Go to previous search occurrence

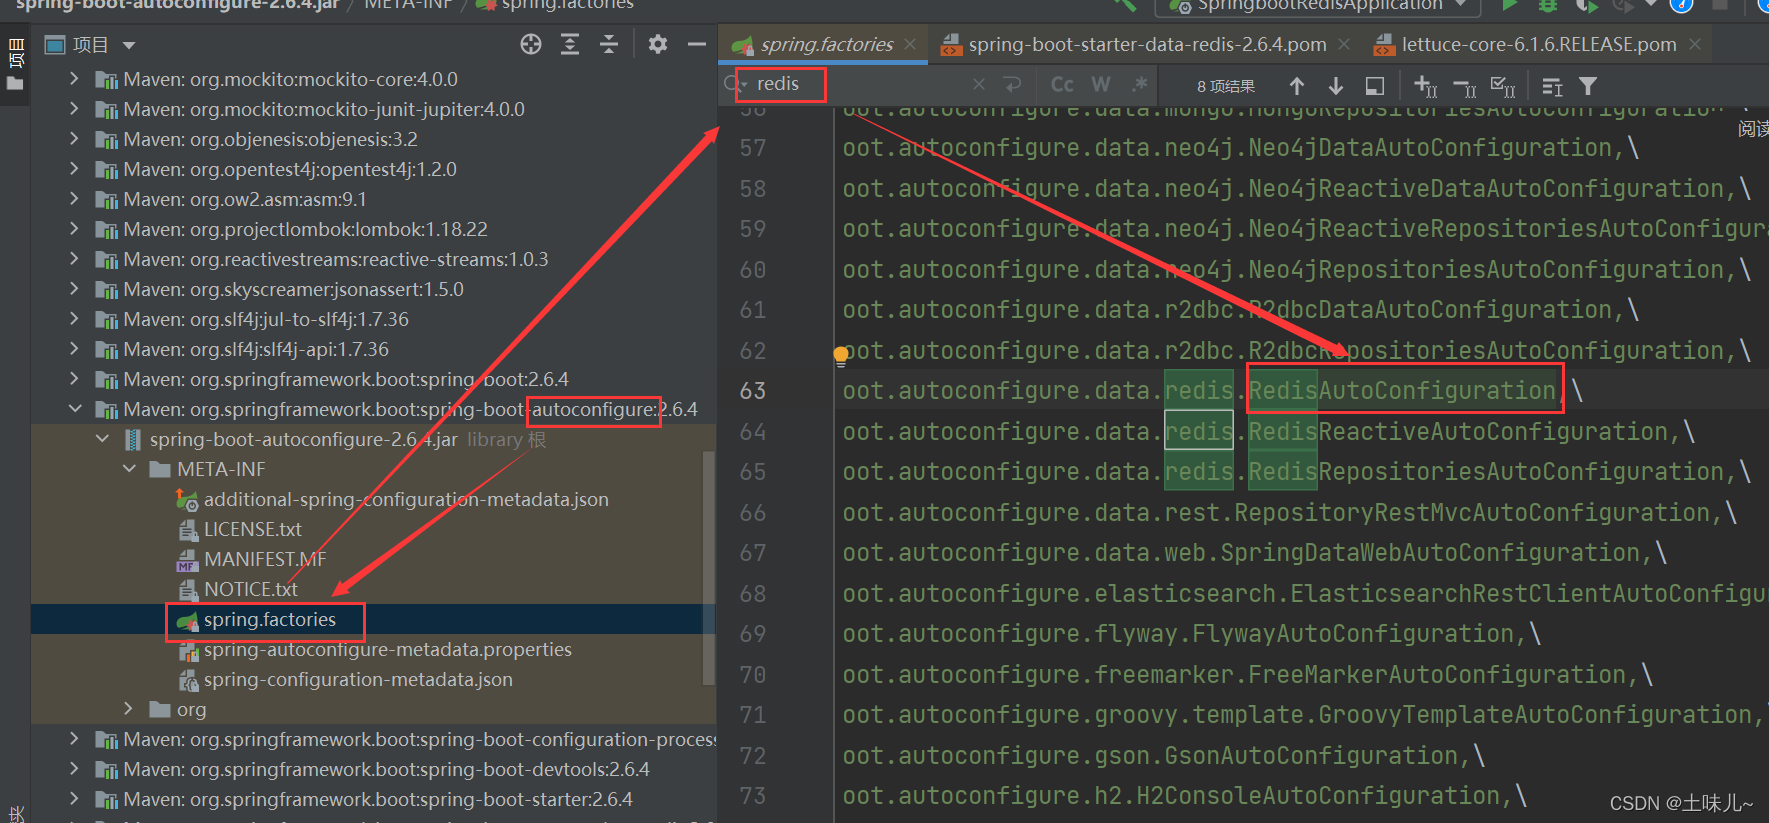[x=1296, y=86]
